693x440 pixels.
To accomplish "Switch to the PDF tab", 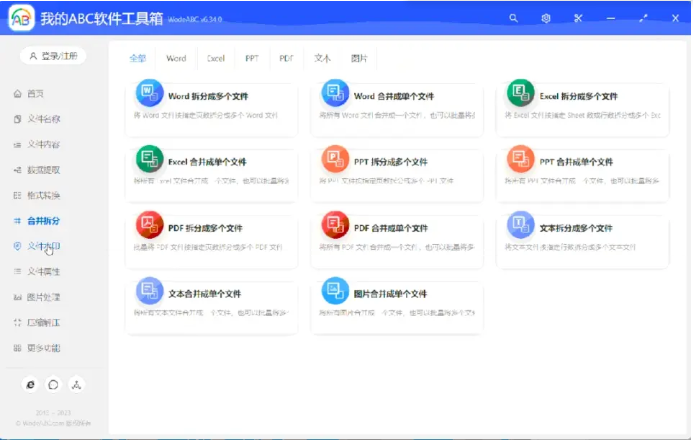I will click(x=286, y=58).
